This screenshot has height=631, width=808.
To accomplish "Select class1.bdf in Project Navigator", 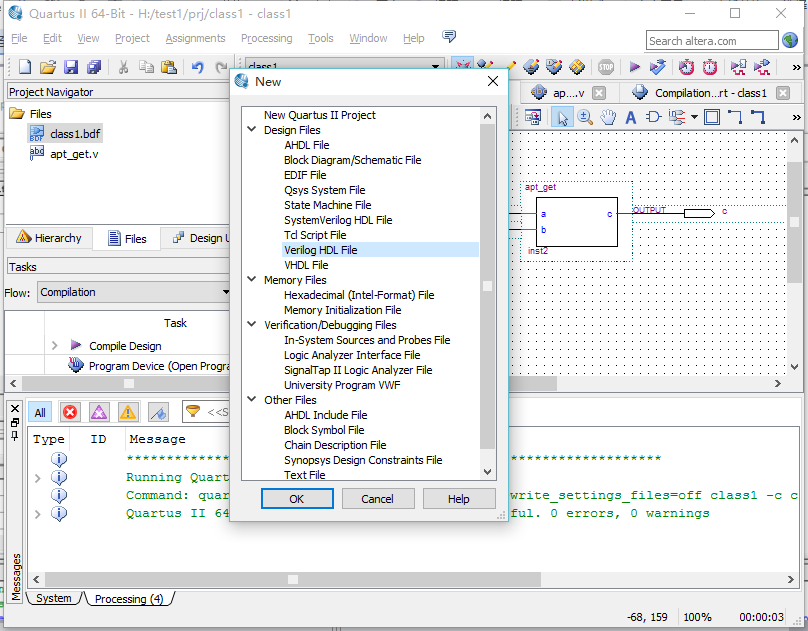I will click(x=75, y=134).
